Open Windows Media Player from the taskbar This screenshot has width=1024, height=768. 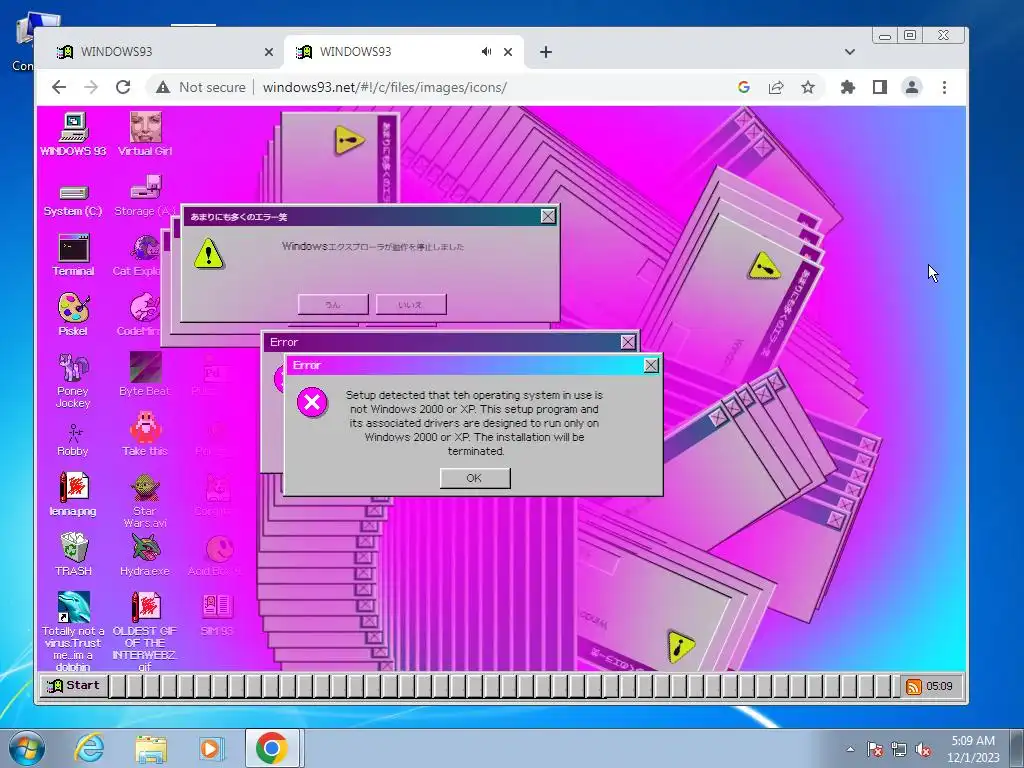click(212, 748)
